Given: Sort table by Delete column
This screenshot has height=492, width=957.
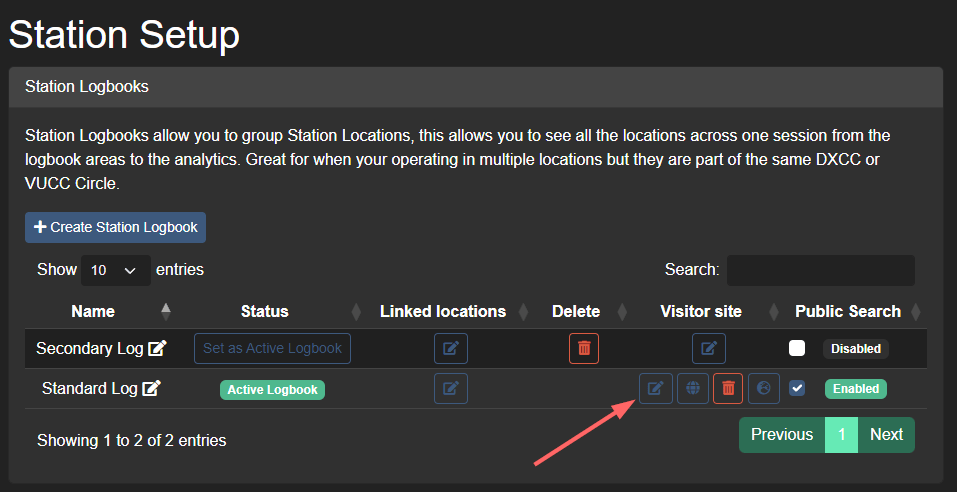Looking at the screenshot, I should pos(576,311).
